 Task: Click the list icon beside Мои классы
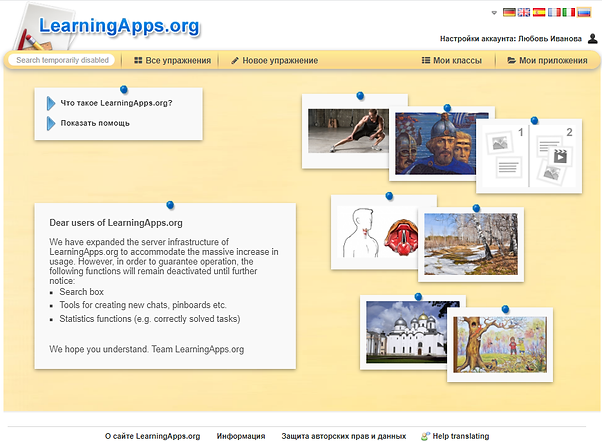[x=426, y=60]
